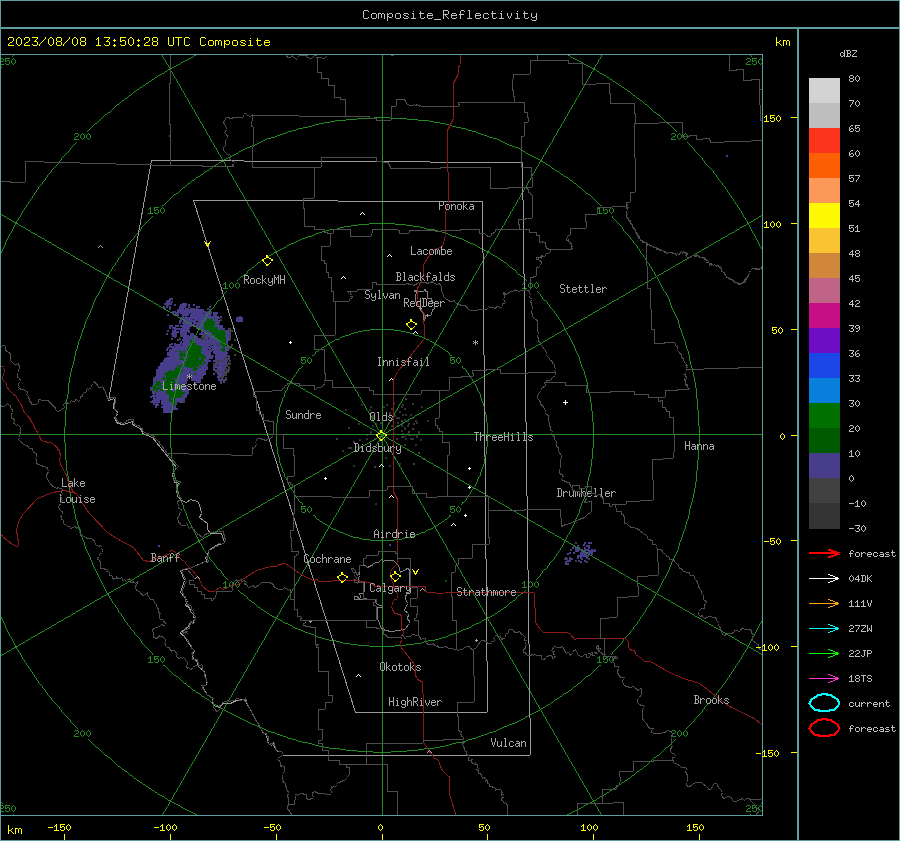Click the Airdrie city label
900x841 pixels.
(x=394, y=534)
